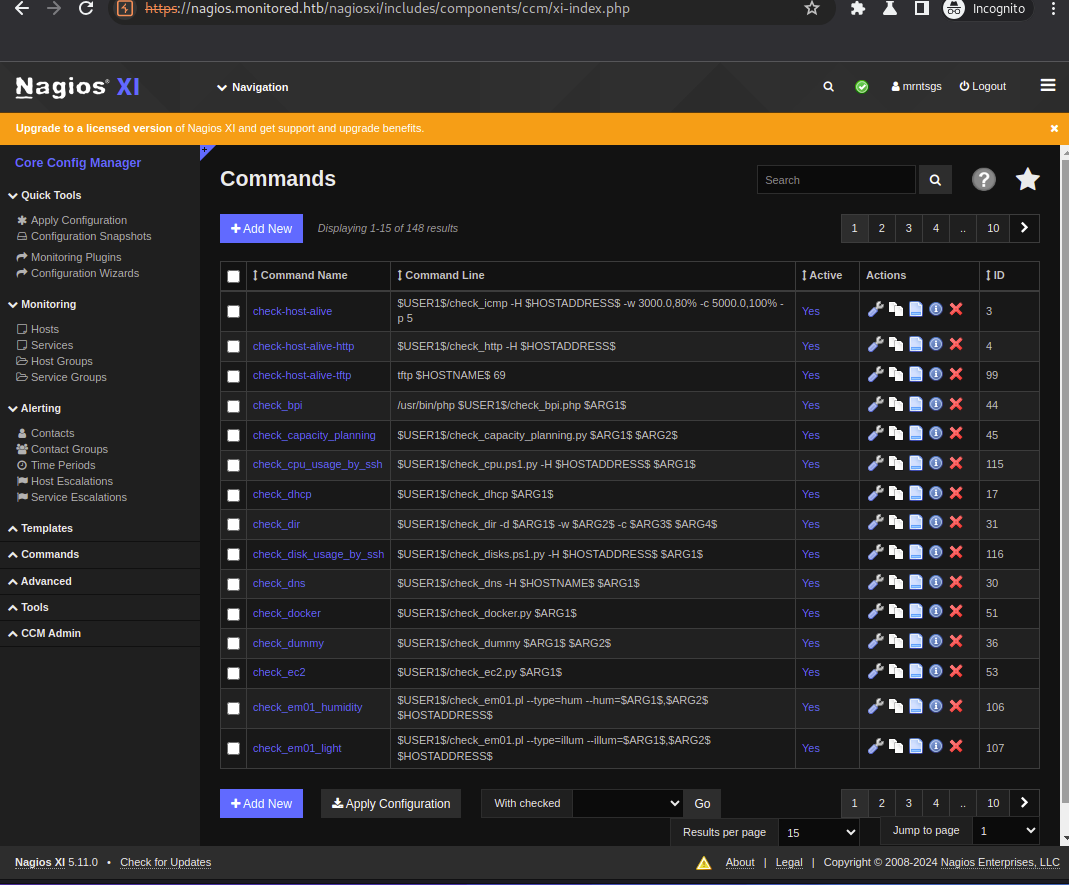Click the info icon for check_dns row
The image size is (1069, 885).
(x=935, y=582)
